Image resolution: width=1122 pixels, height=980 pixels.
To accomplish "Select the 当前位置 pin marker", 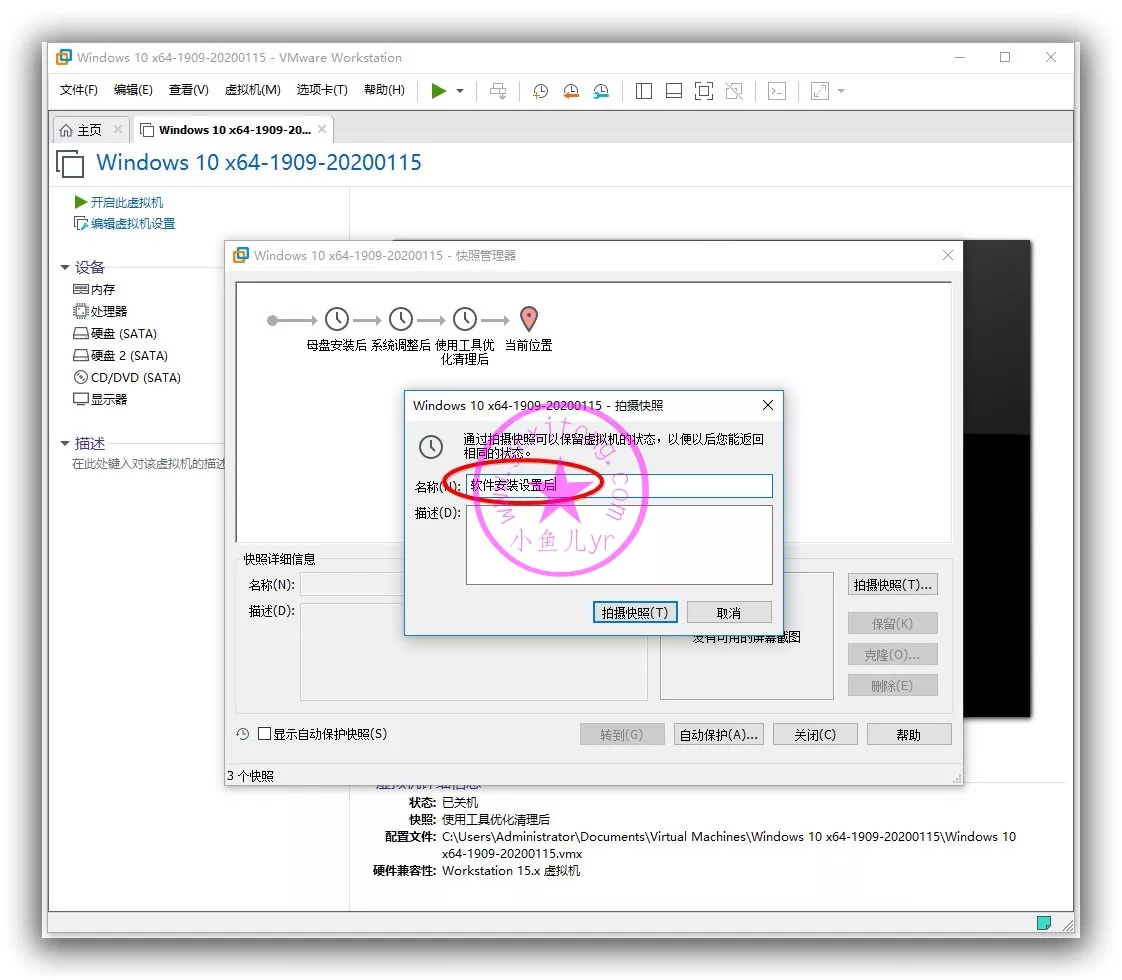I will click(529, 319).
